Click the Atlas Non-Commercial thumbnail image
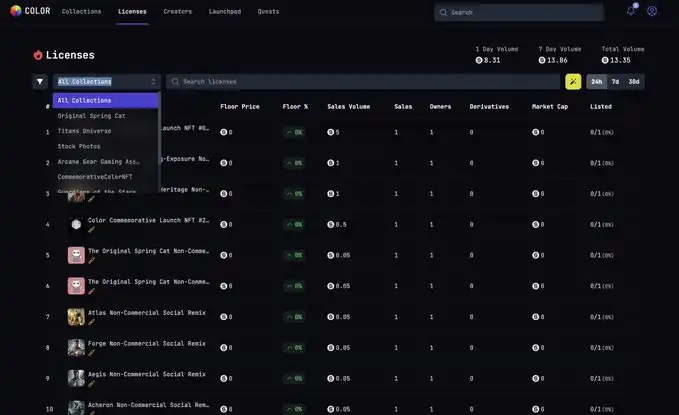The height and width of the screenshot is (415, 679). point(76,316)
